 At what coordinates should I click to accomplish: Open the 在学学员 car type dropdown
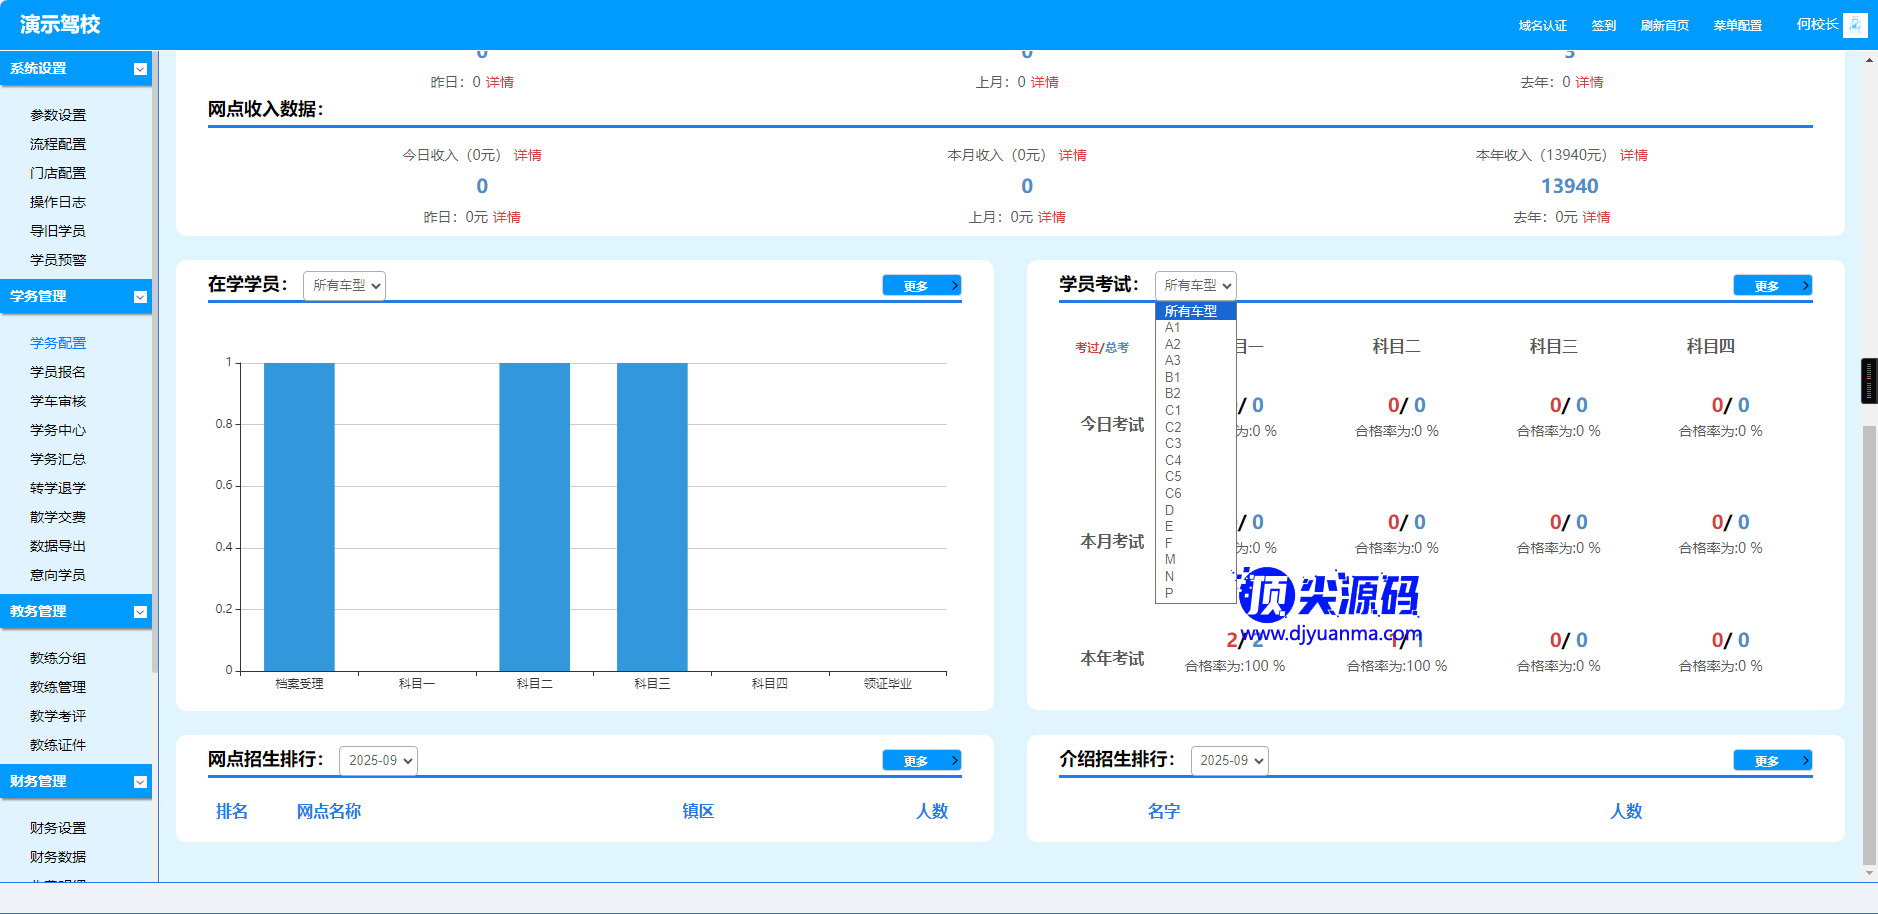coord(344,286)
